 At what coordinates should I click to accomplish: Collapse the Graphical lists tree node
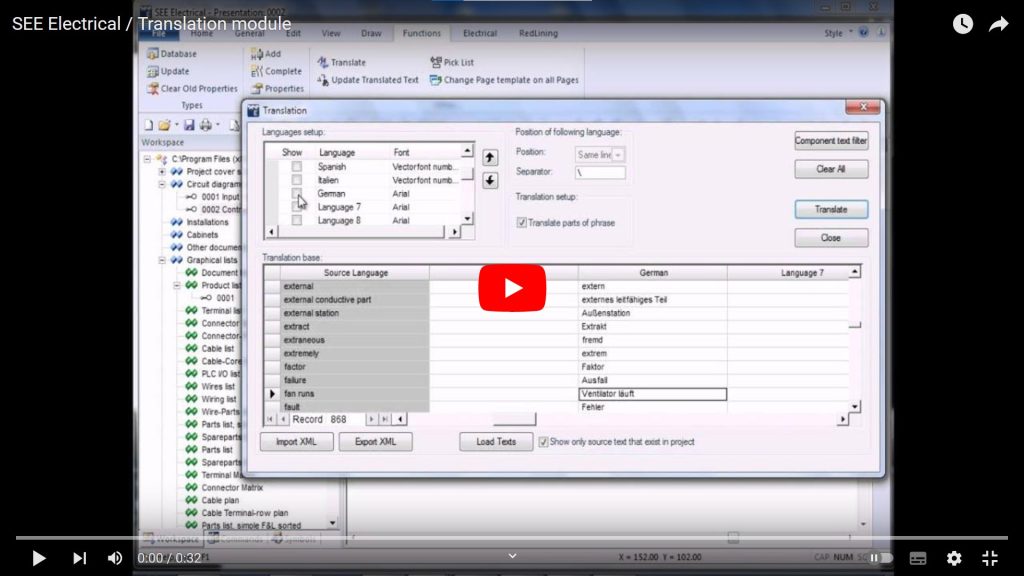[162, 260]
